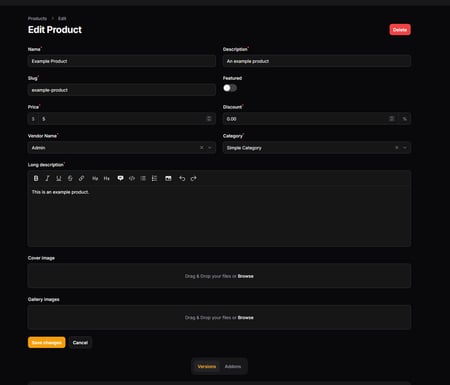450x385 pixels.
Task: Click the dollar prefix on Price field
Action: 33,119
